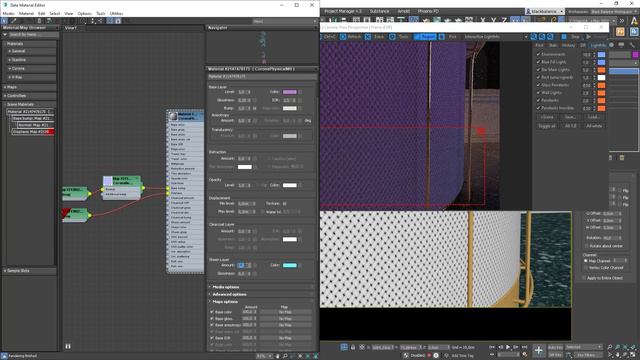Image resolution: width=640 pixels, height=360 pixels.
Task: Click the play animation button
Action: 508,347
